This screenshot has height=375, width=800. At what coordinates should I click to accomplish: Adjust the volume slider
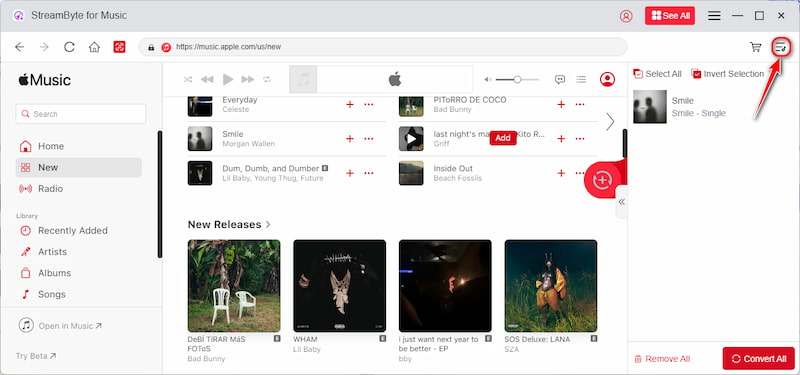click(x=517, y=79)
